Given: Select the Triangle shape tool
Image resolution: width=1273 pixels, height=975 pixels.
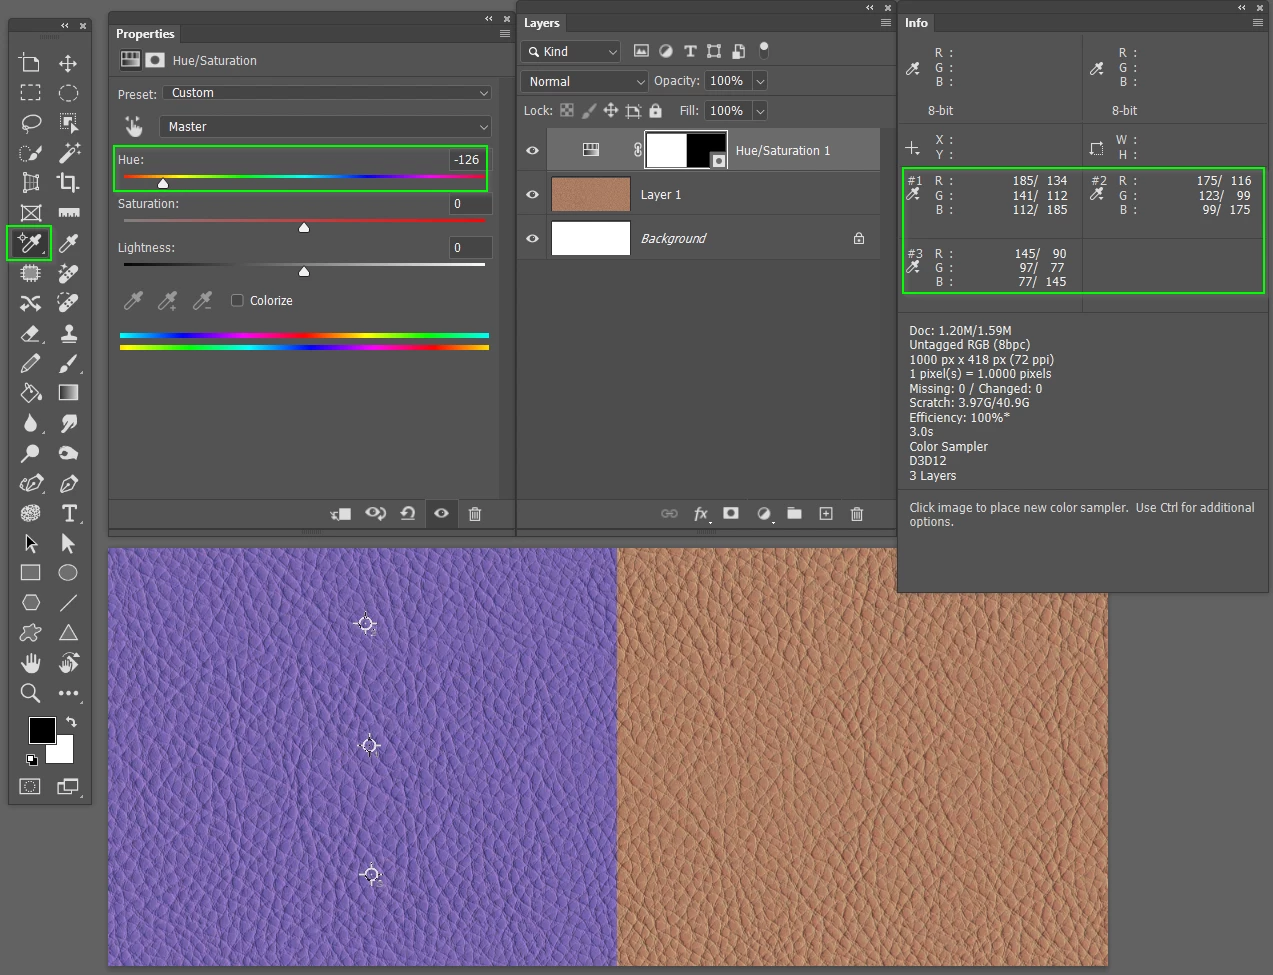Looking at the screenshot, I should [x=68, y=633].
